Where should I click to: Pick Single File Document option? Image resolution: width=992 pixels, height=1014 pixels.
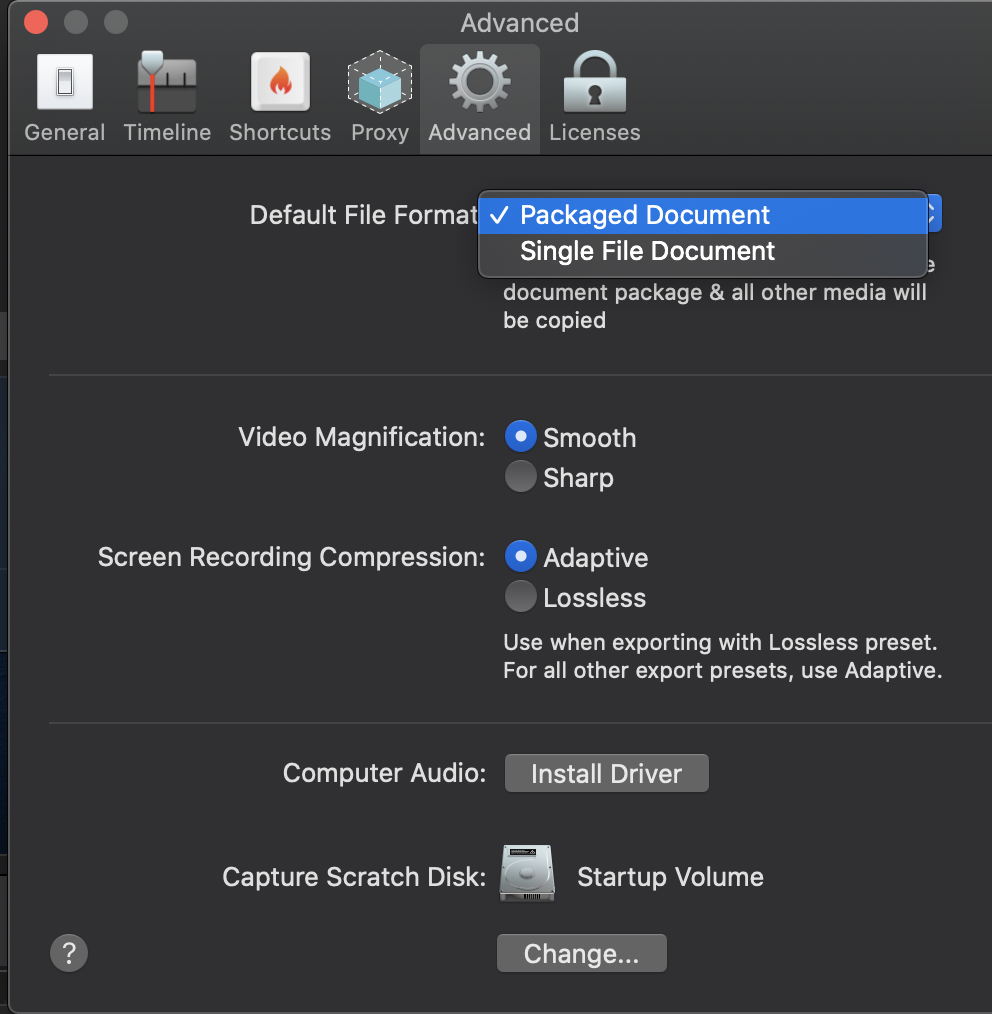tap(647, 251)
